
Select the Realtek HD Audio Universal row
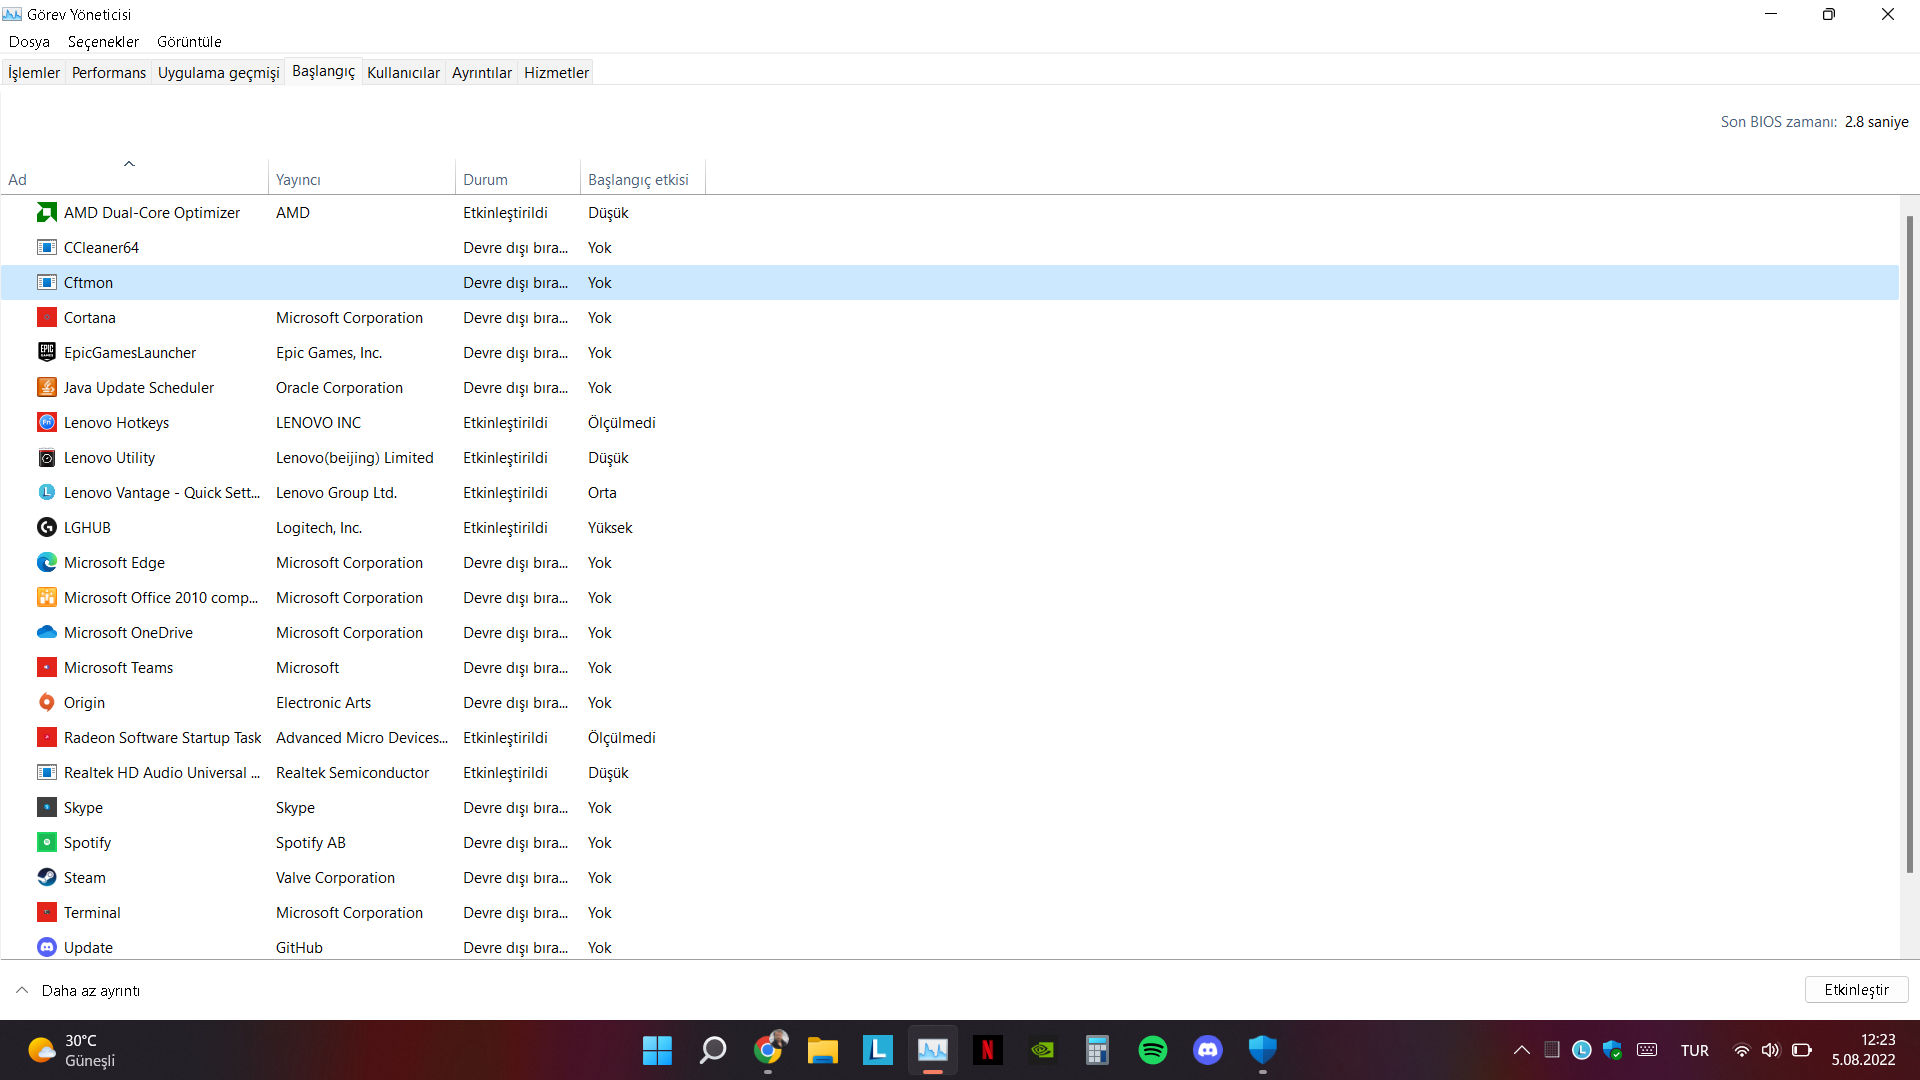coord(950,772)
